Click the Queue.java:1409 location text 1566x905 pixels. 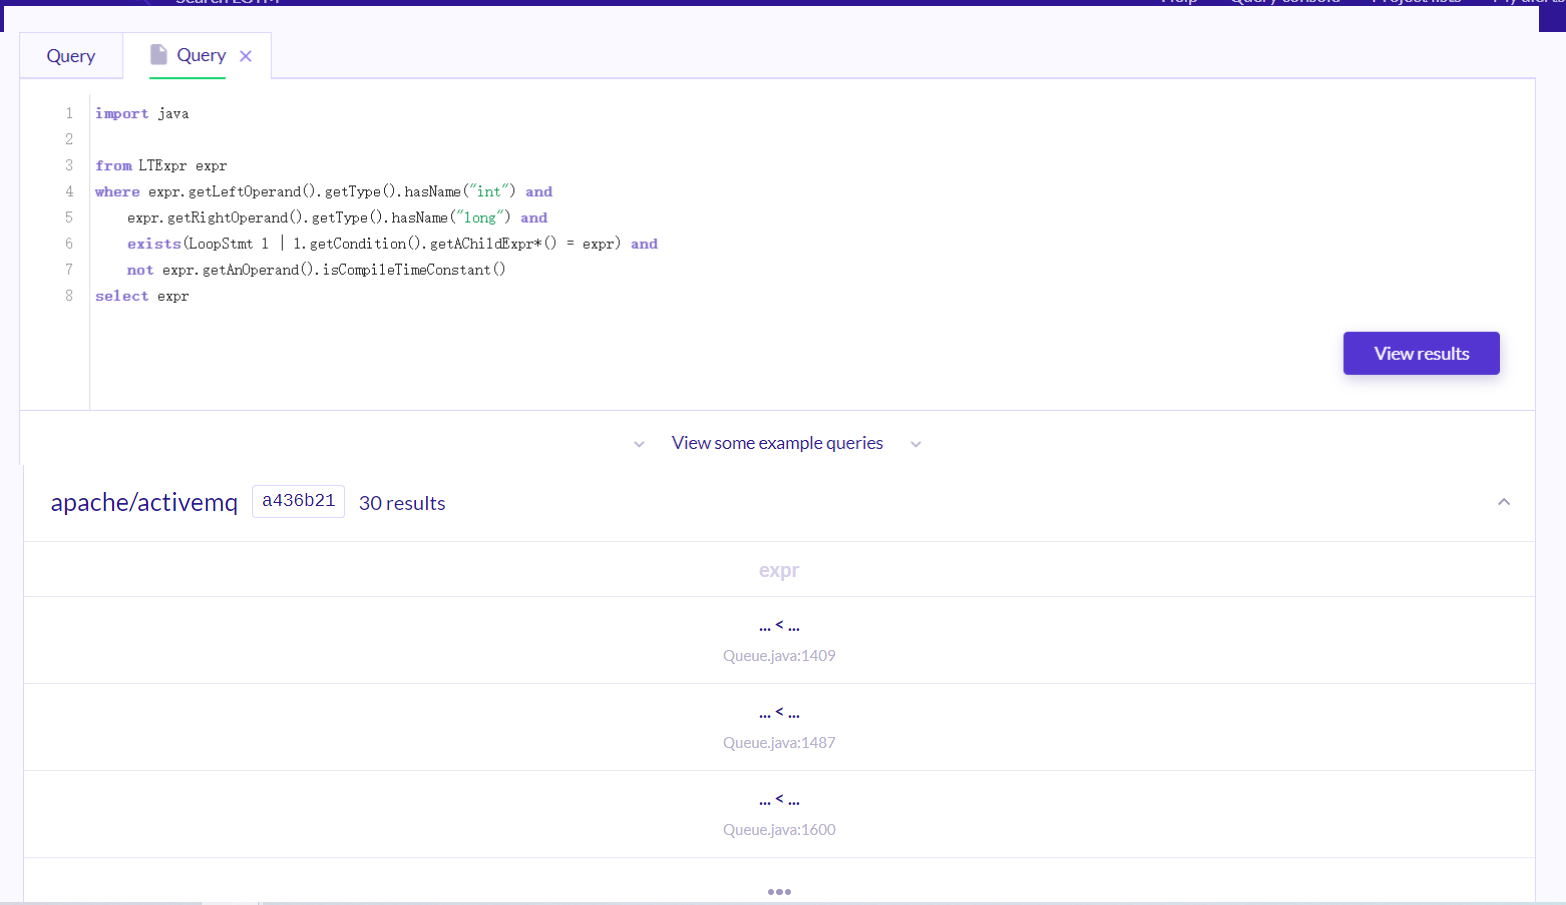(x=779, y=656)
